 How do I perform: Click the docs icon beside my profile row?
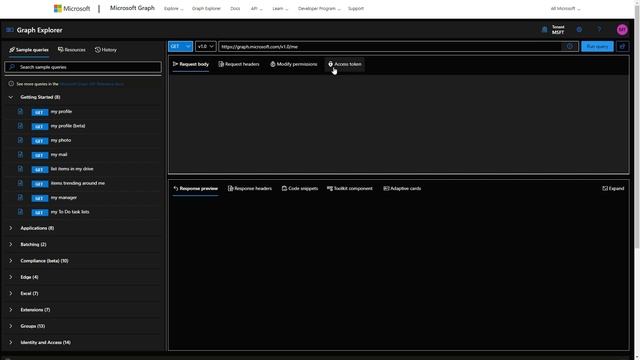coord(20,111)
